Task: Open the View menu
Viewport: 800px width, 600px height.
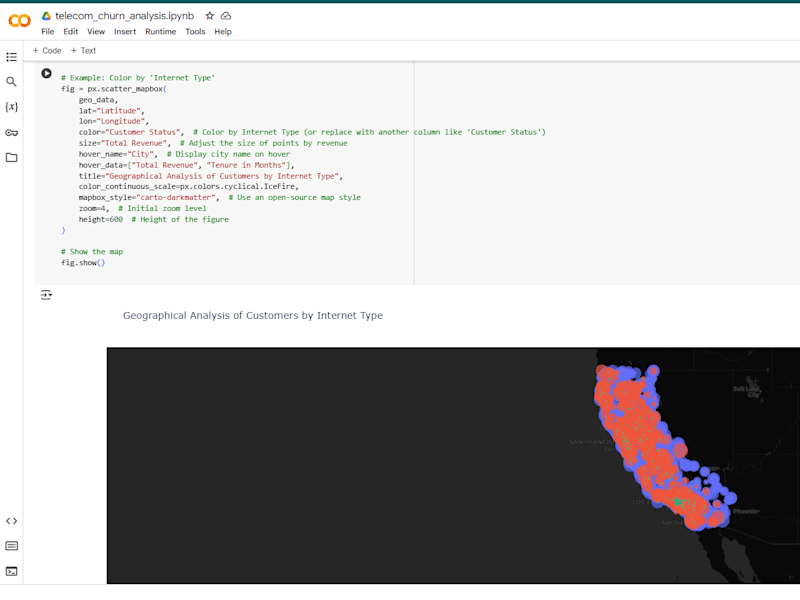Action: click(x=96, y=32)
